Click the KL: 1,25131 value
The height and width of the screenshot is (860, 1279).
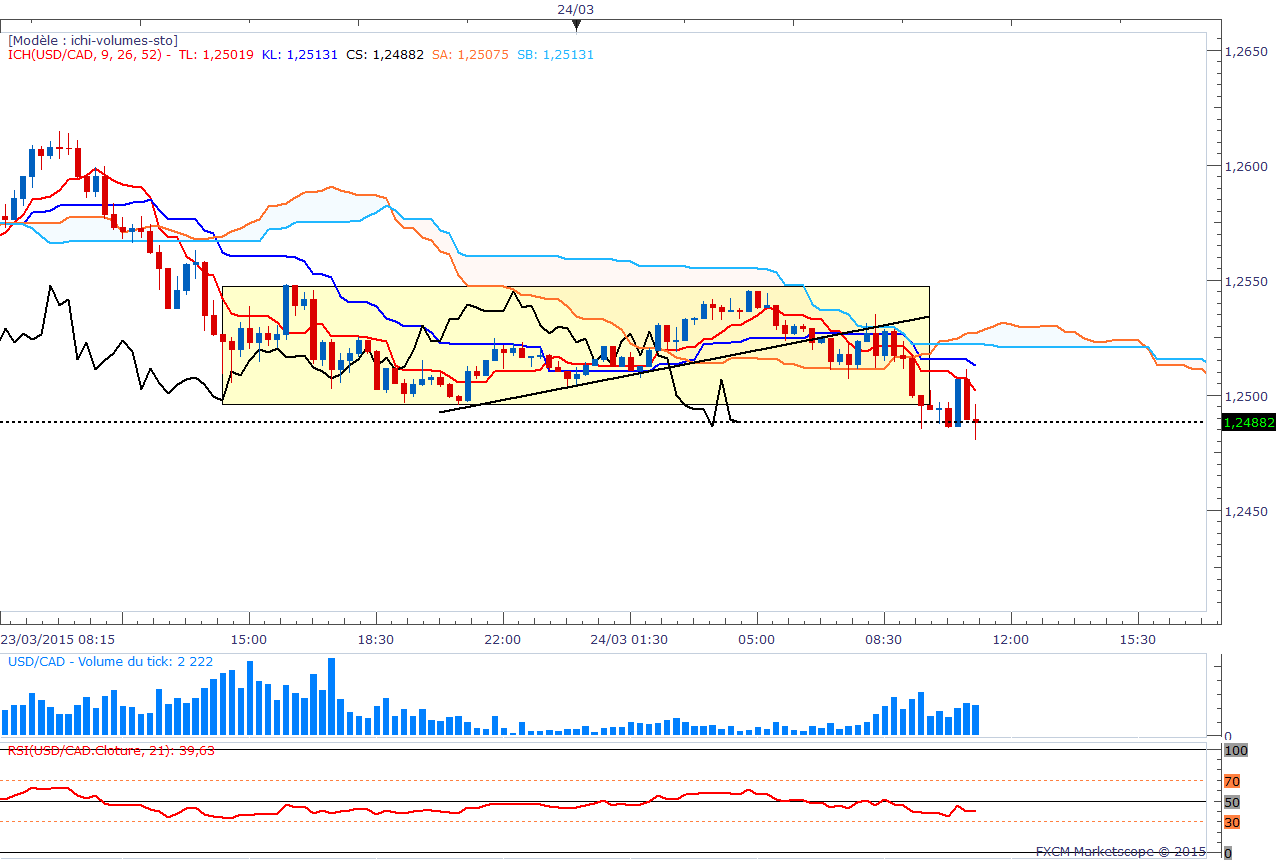[x=300, y=55]
